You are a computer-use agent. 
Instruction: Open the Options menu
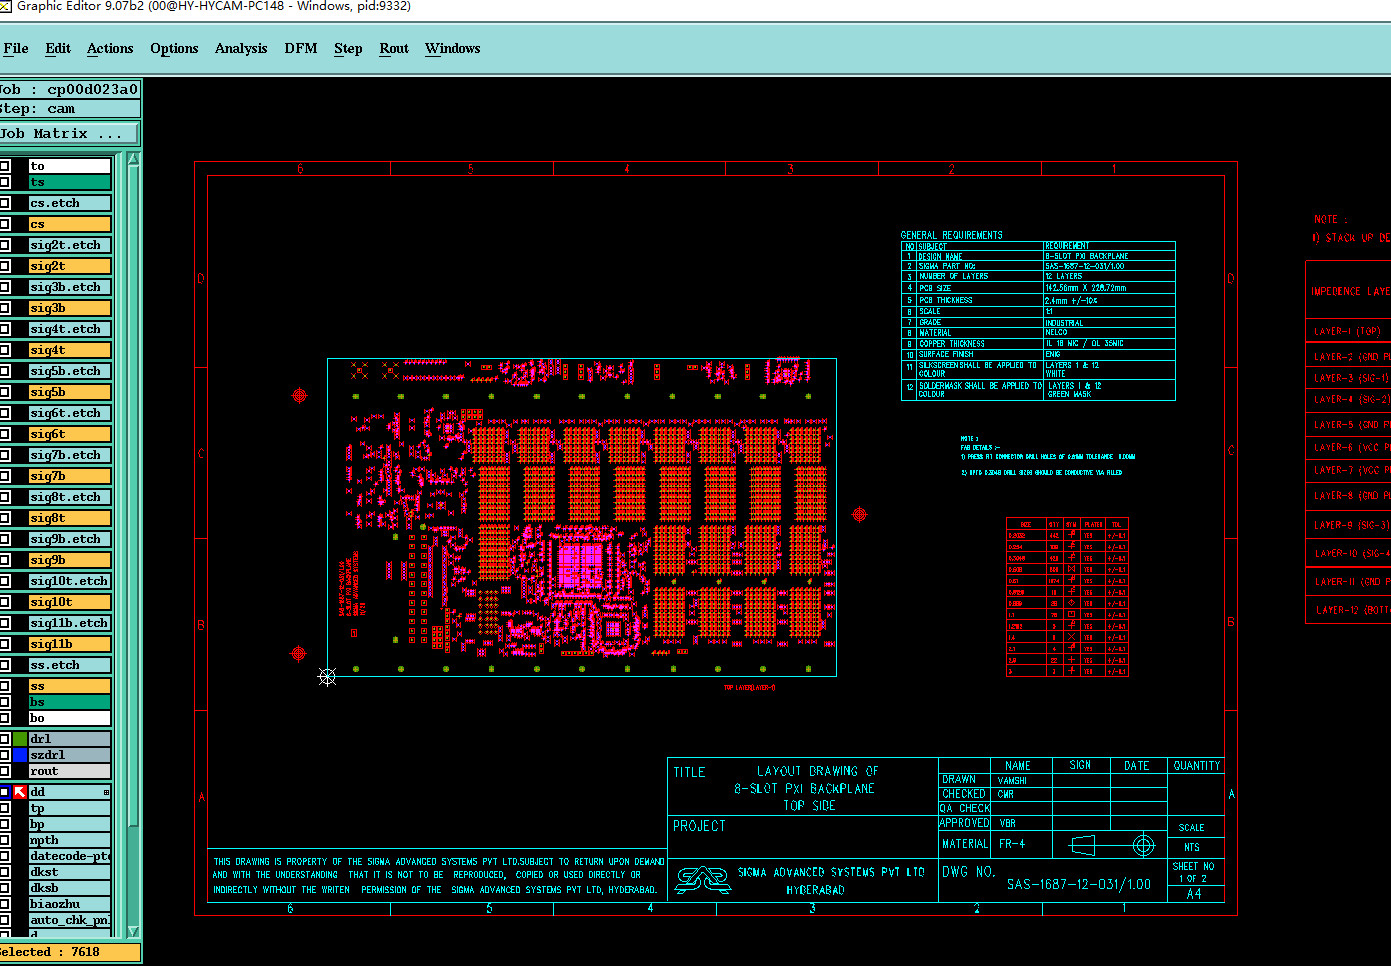(174, 48)
